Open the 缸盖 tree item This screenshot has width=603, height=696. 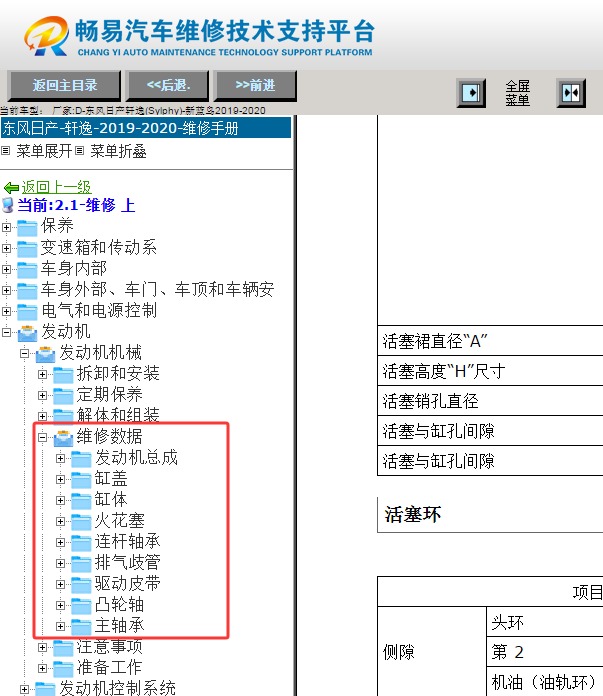coord(111,478)
